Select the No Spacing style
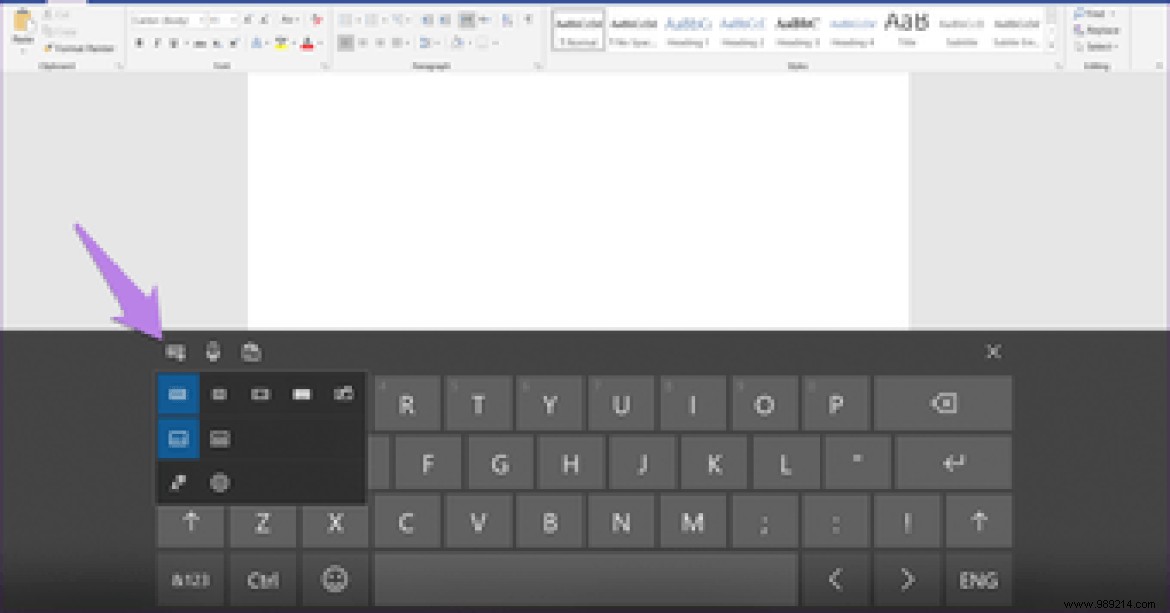 (x=632, y=28)
